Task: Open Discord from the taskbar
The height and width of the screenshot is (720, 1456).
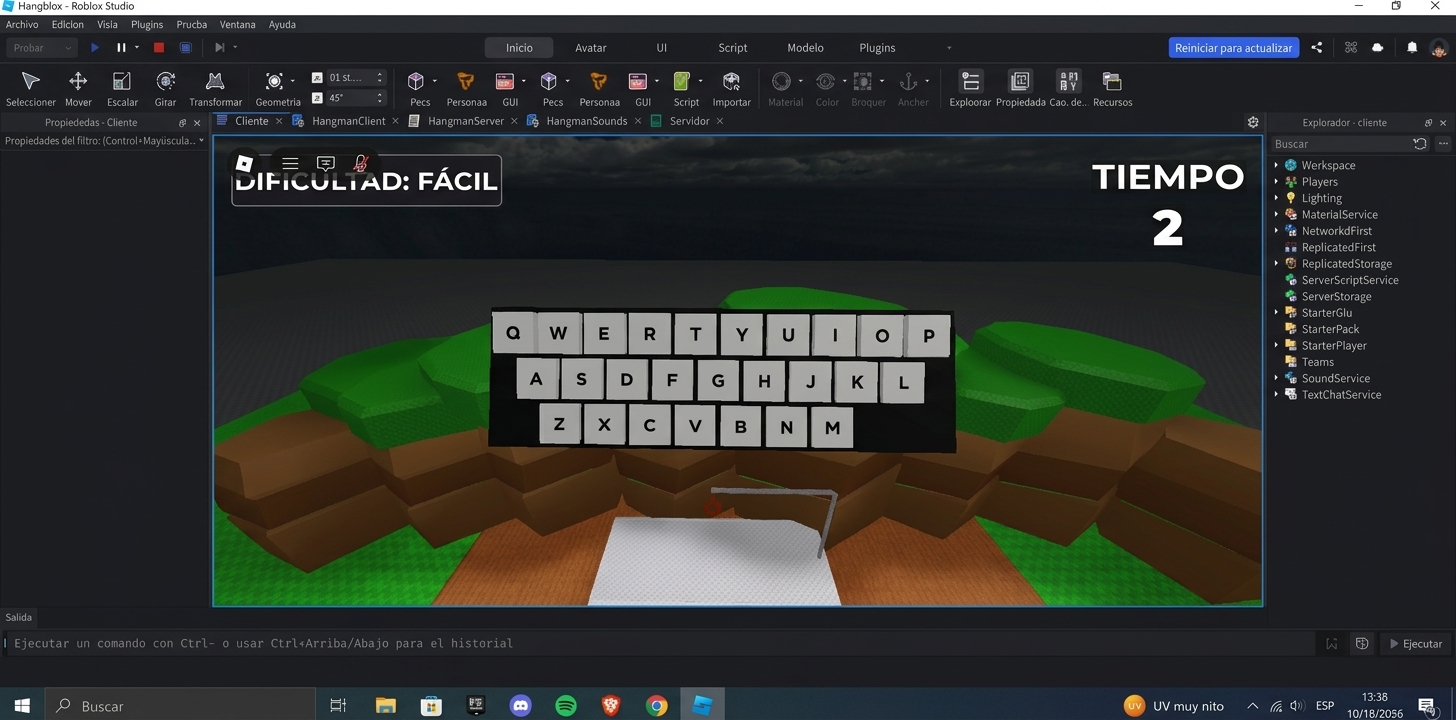Action: 521,706
